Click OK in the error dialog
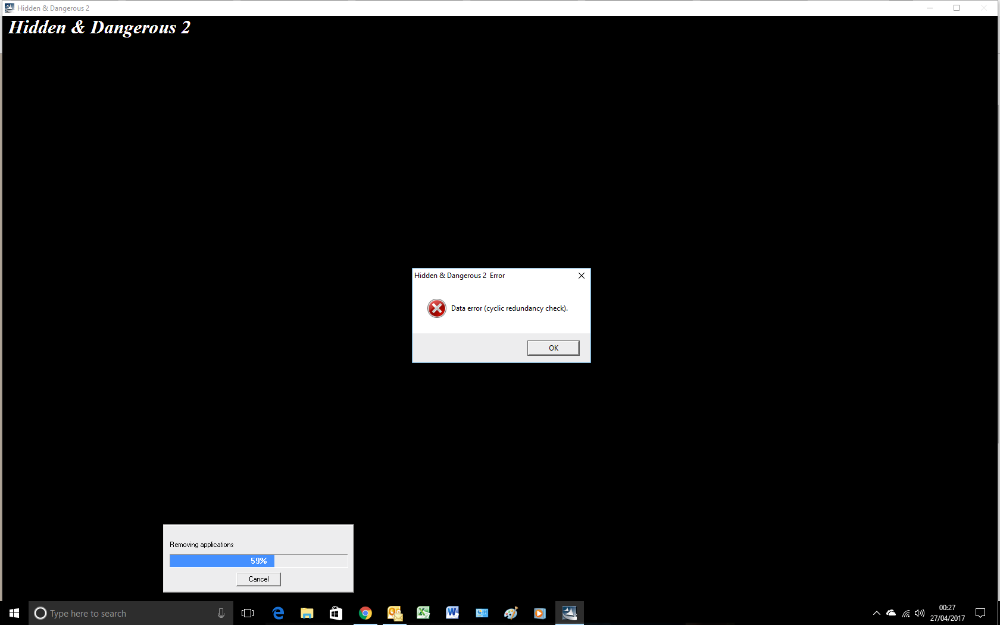 (553, 348)
